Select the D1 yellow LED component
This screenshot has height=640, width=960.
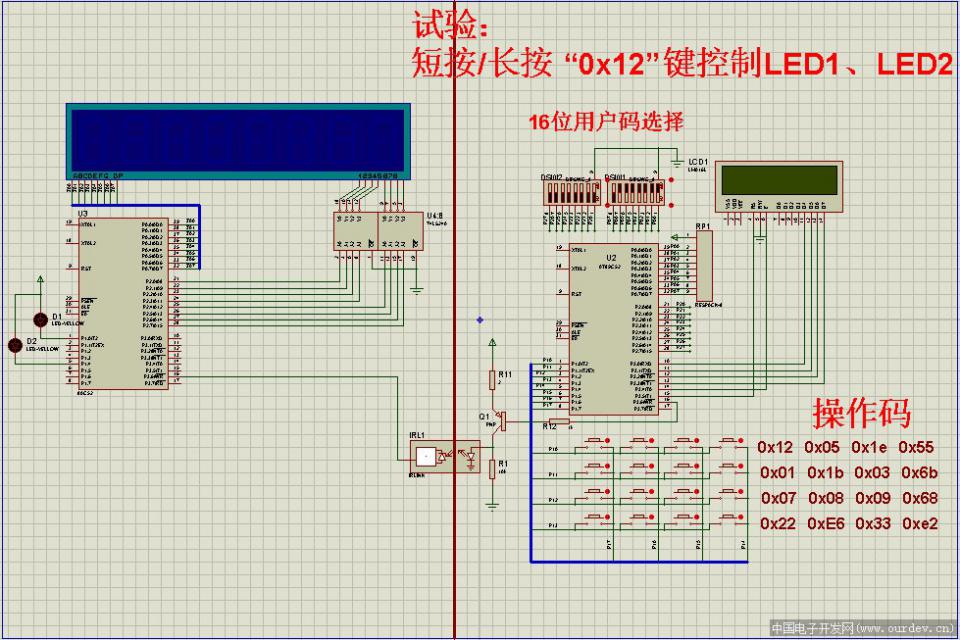[40, 320]
